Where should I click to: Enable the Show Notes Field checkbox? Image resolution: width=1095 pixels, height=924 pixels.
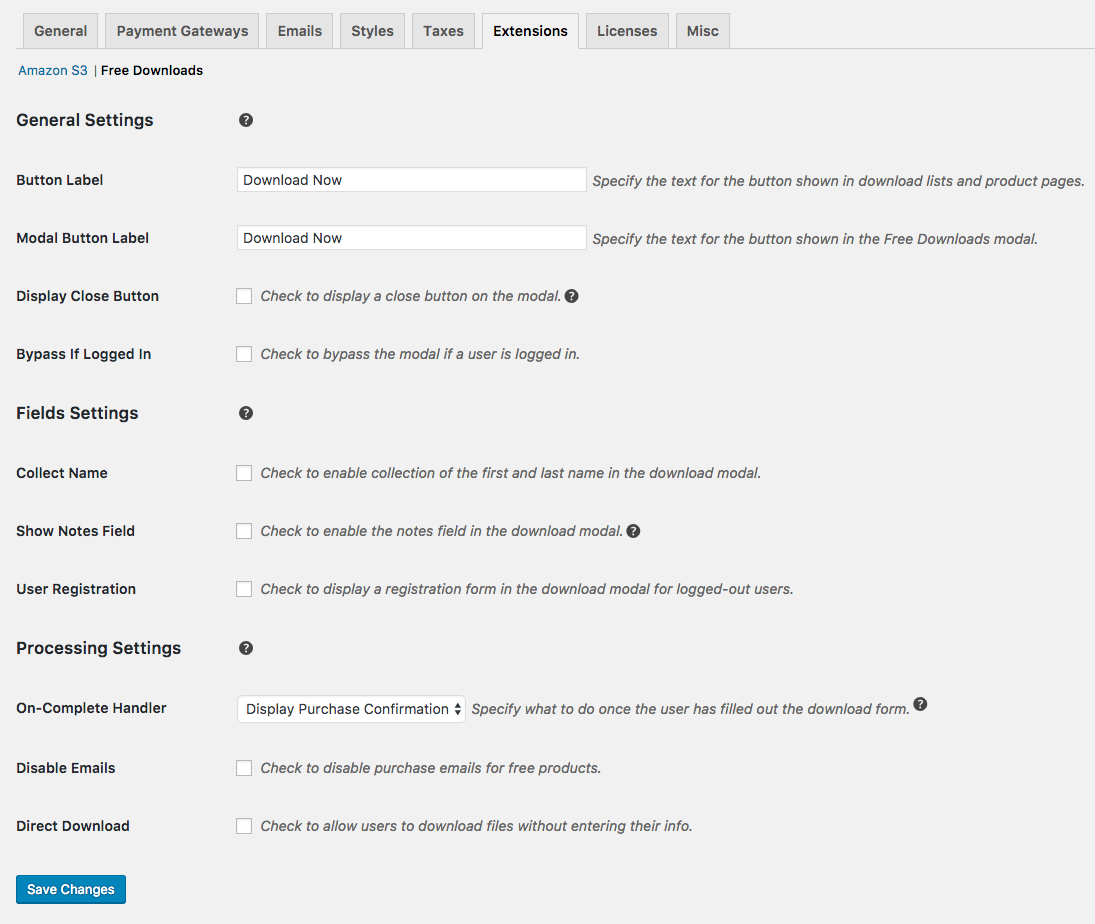tap(244, 531)
